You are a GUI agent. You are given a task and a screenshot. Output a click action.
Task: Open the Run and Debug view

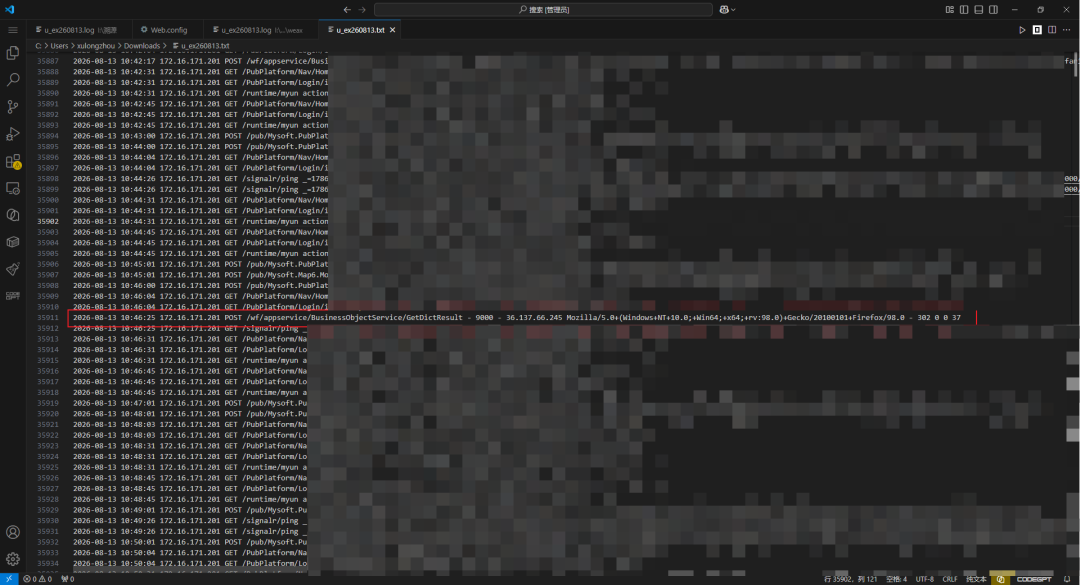pos(12,134)
